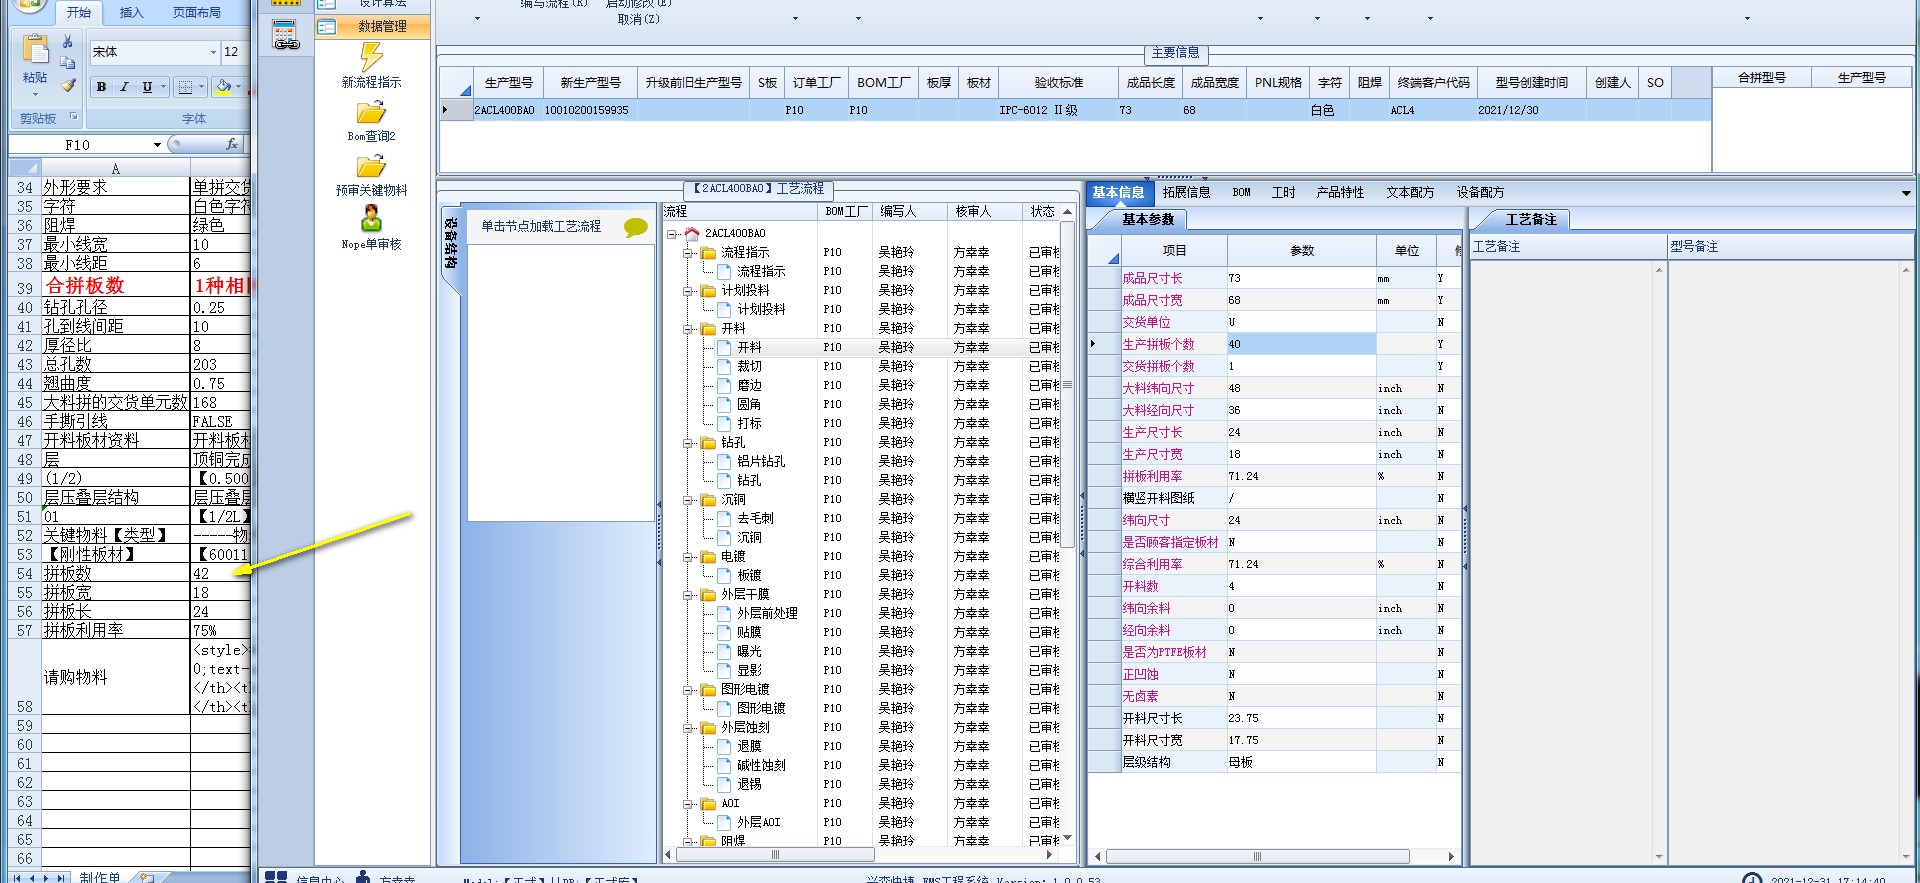The width and height of the screenshot is (1920, 883).
Task: Toggle Bold formatting
Action: pos(101,87)
